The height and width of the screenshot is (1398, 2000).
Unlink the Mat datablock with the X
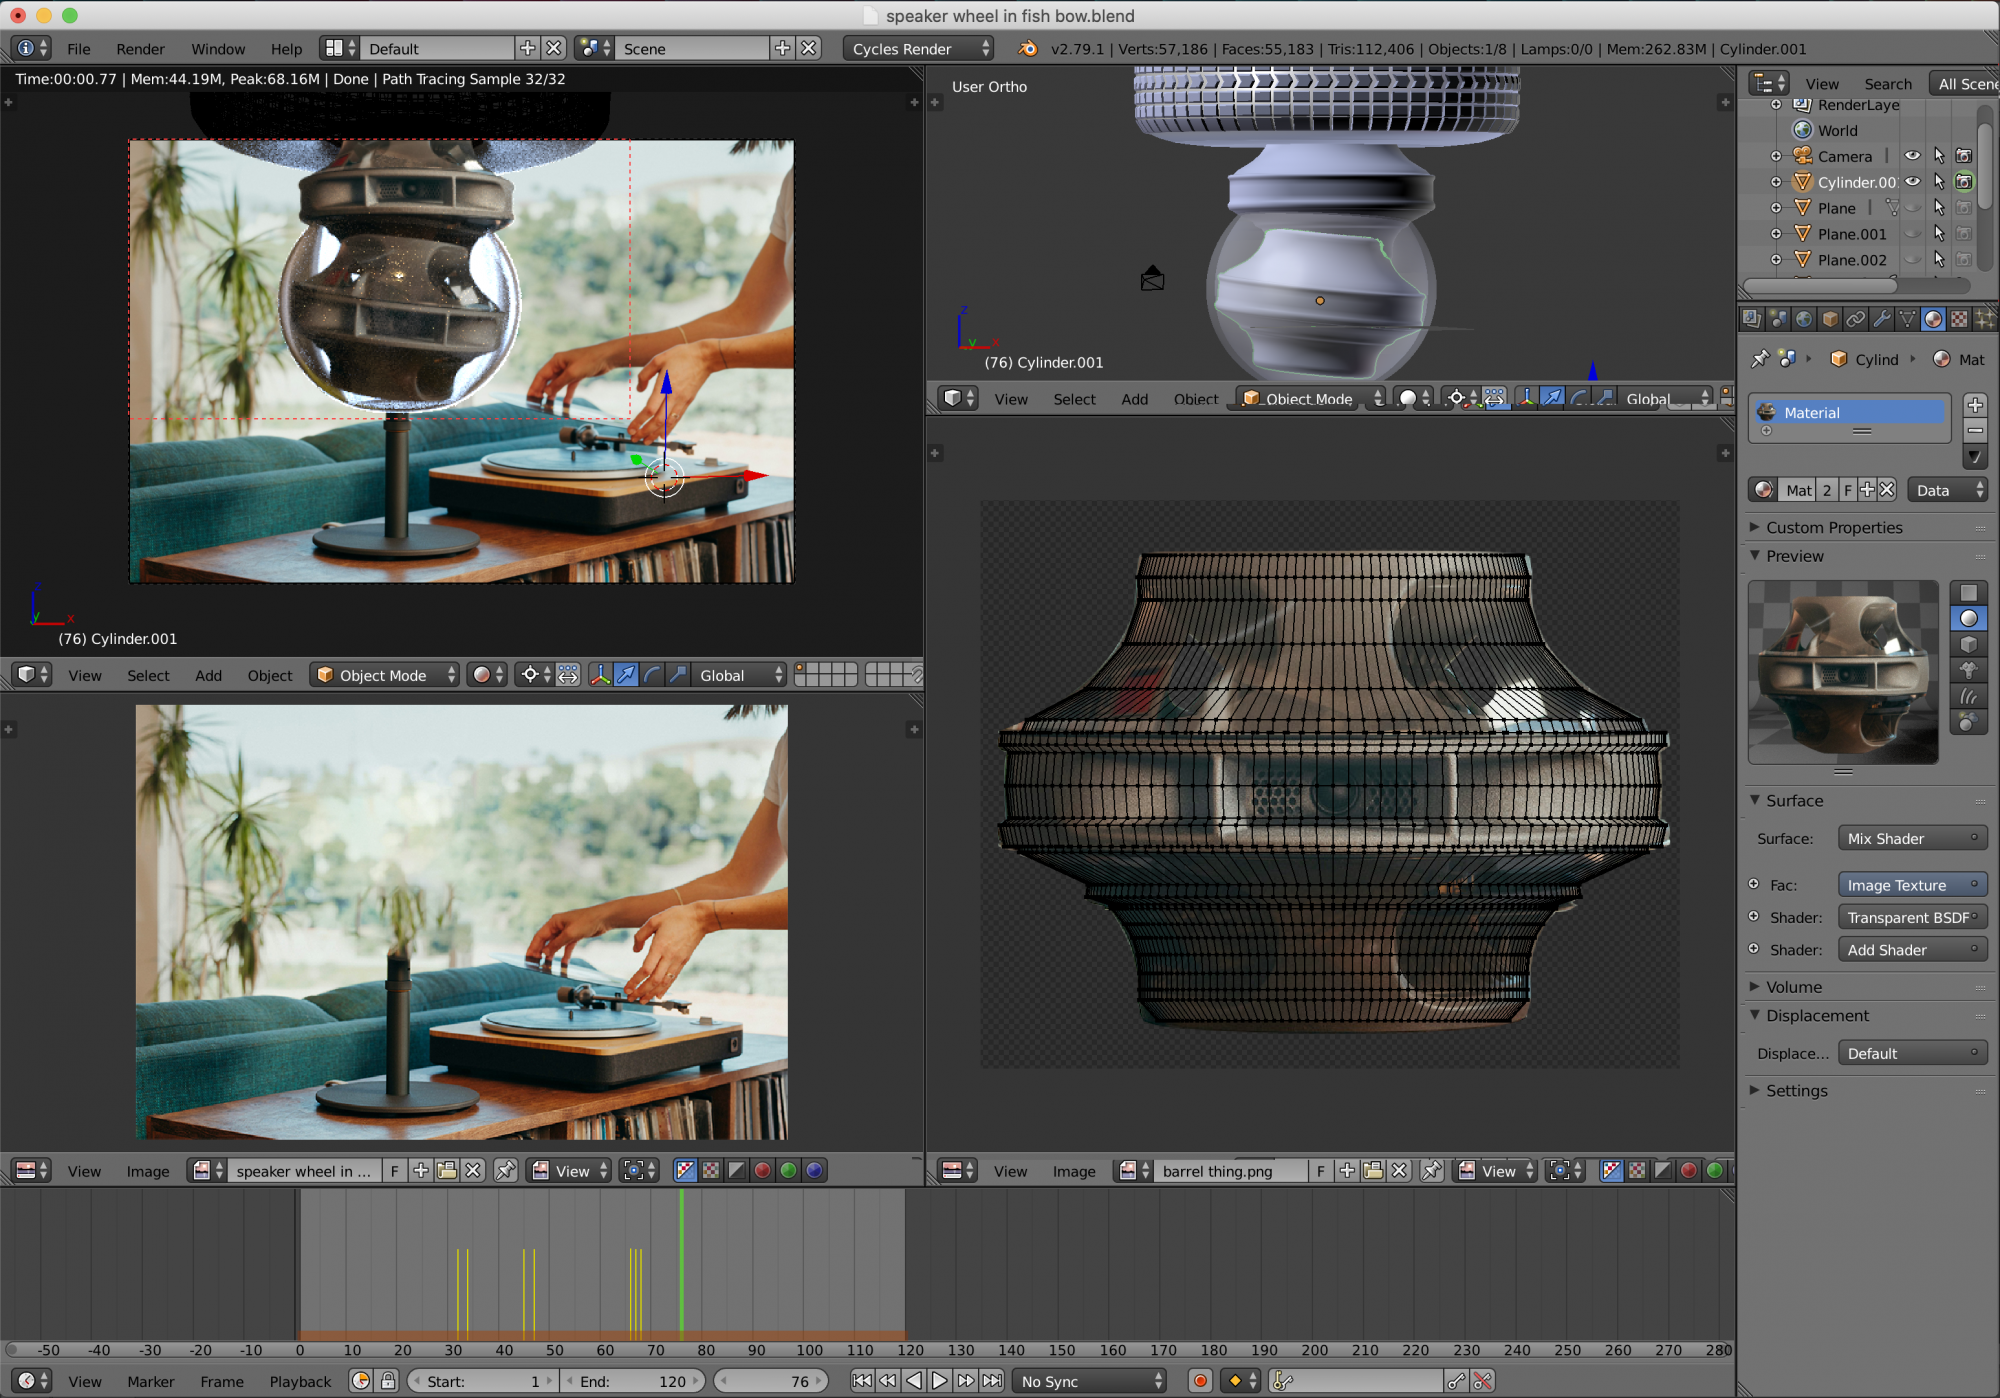coord(1887,490)
